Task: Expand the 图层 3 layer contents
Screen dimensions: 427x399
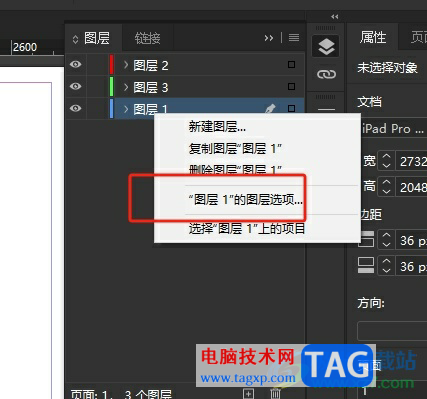Action: (126, 87)
